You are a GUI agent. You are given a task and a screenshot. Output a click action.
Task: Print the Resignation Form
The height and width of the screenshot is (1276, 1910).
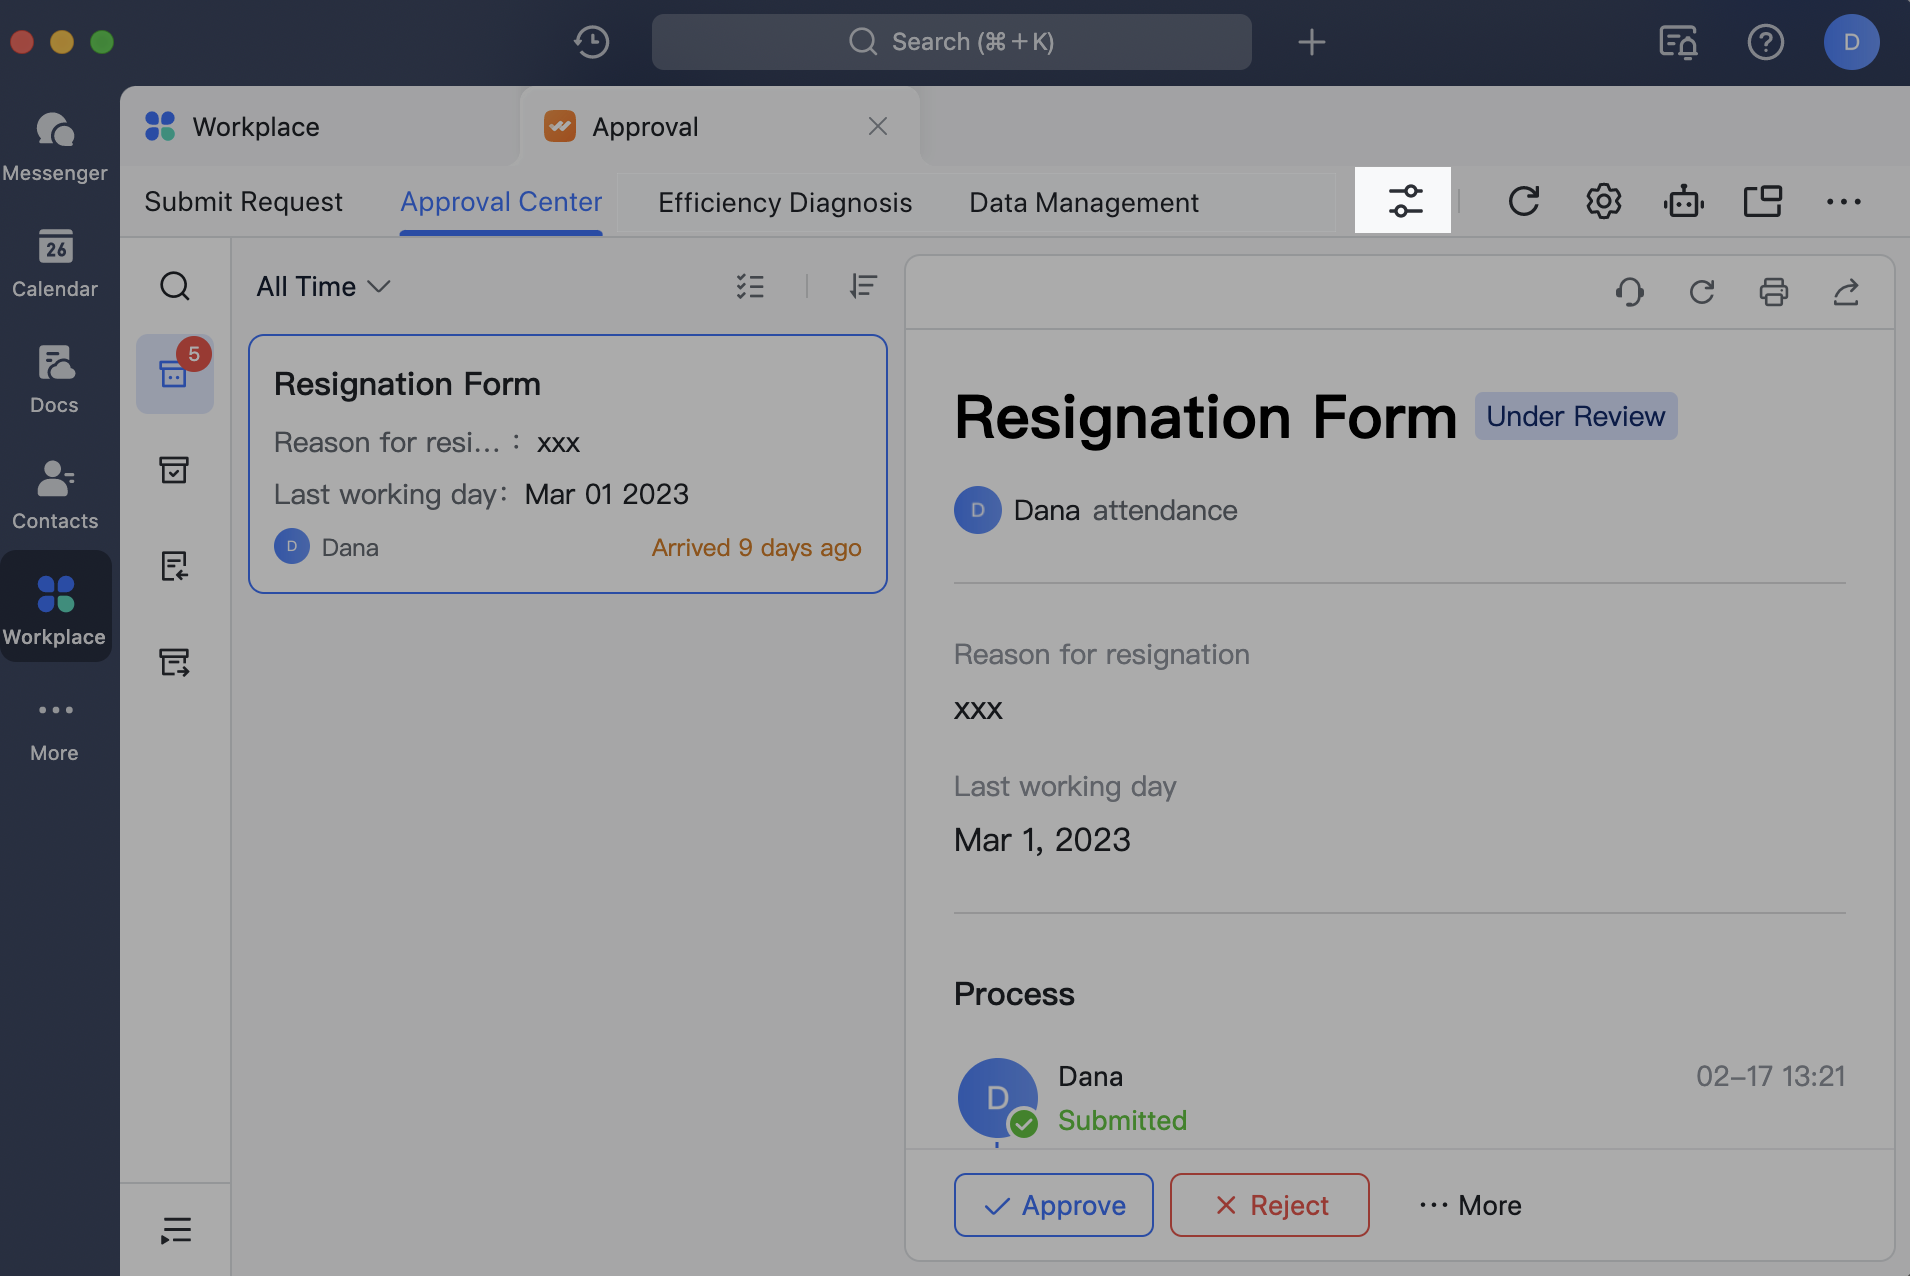point(1774,292)
